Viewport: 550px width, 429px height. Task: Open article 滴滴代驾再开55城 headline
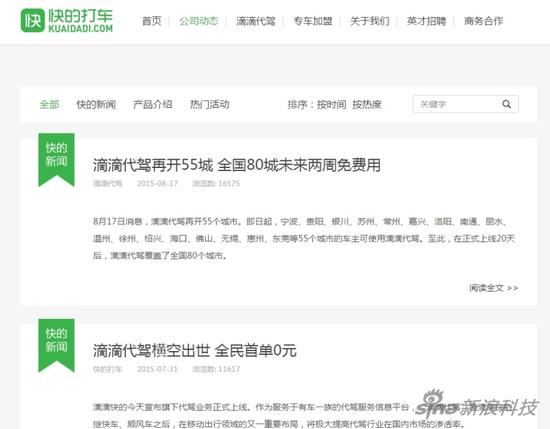coord(237,165)
